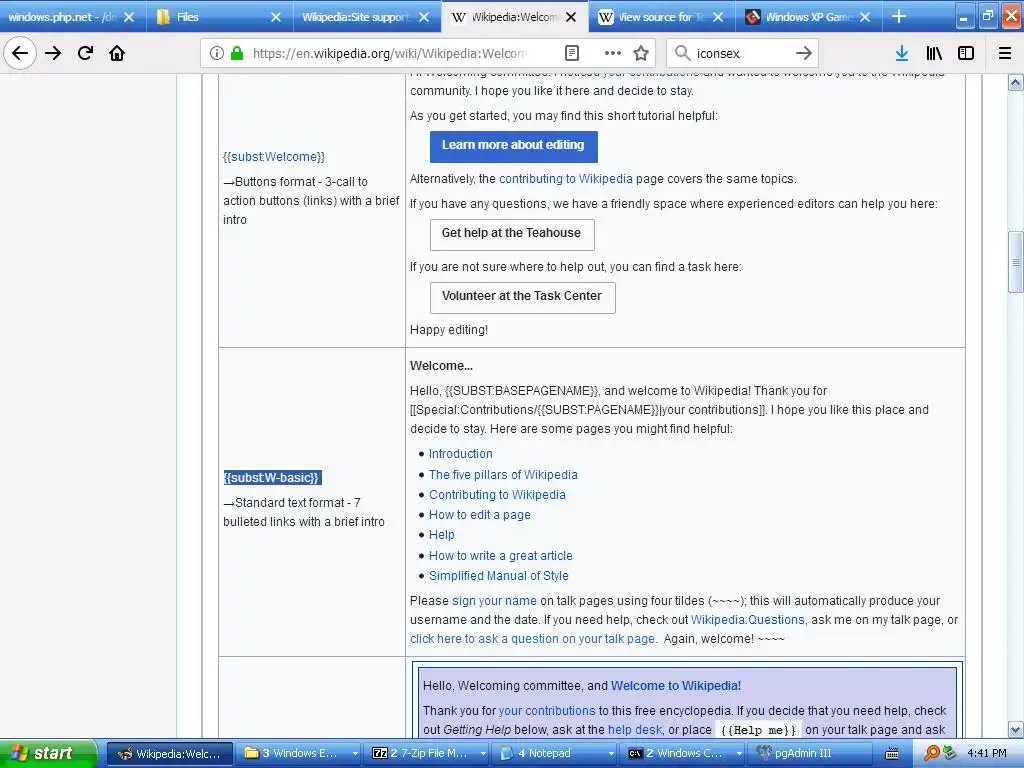Click the keyboard icon in taskbar
The height and width of the screenshot is (768, 1024).
(891, 754)
